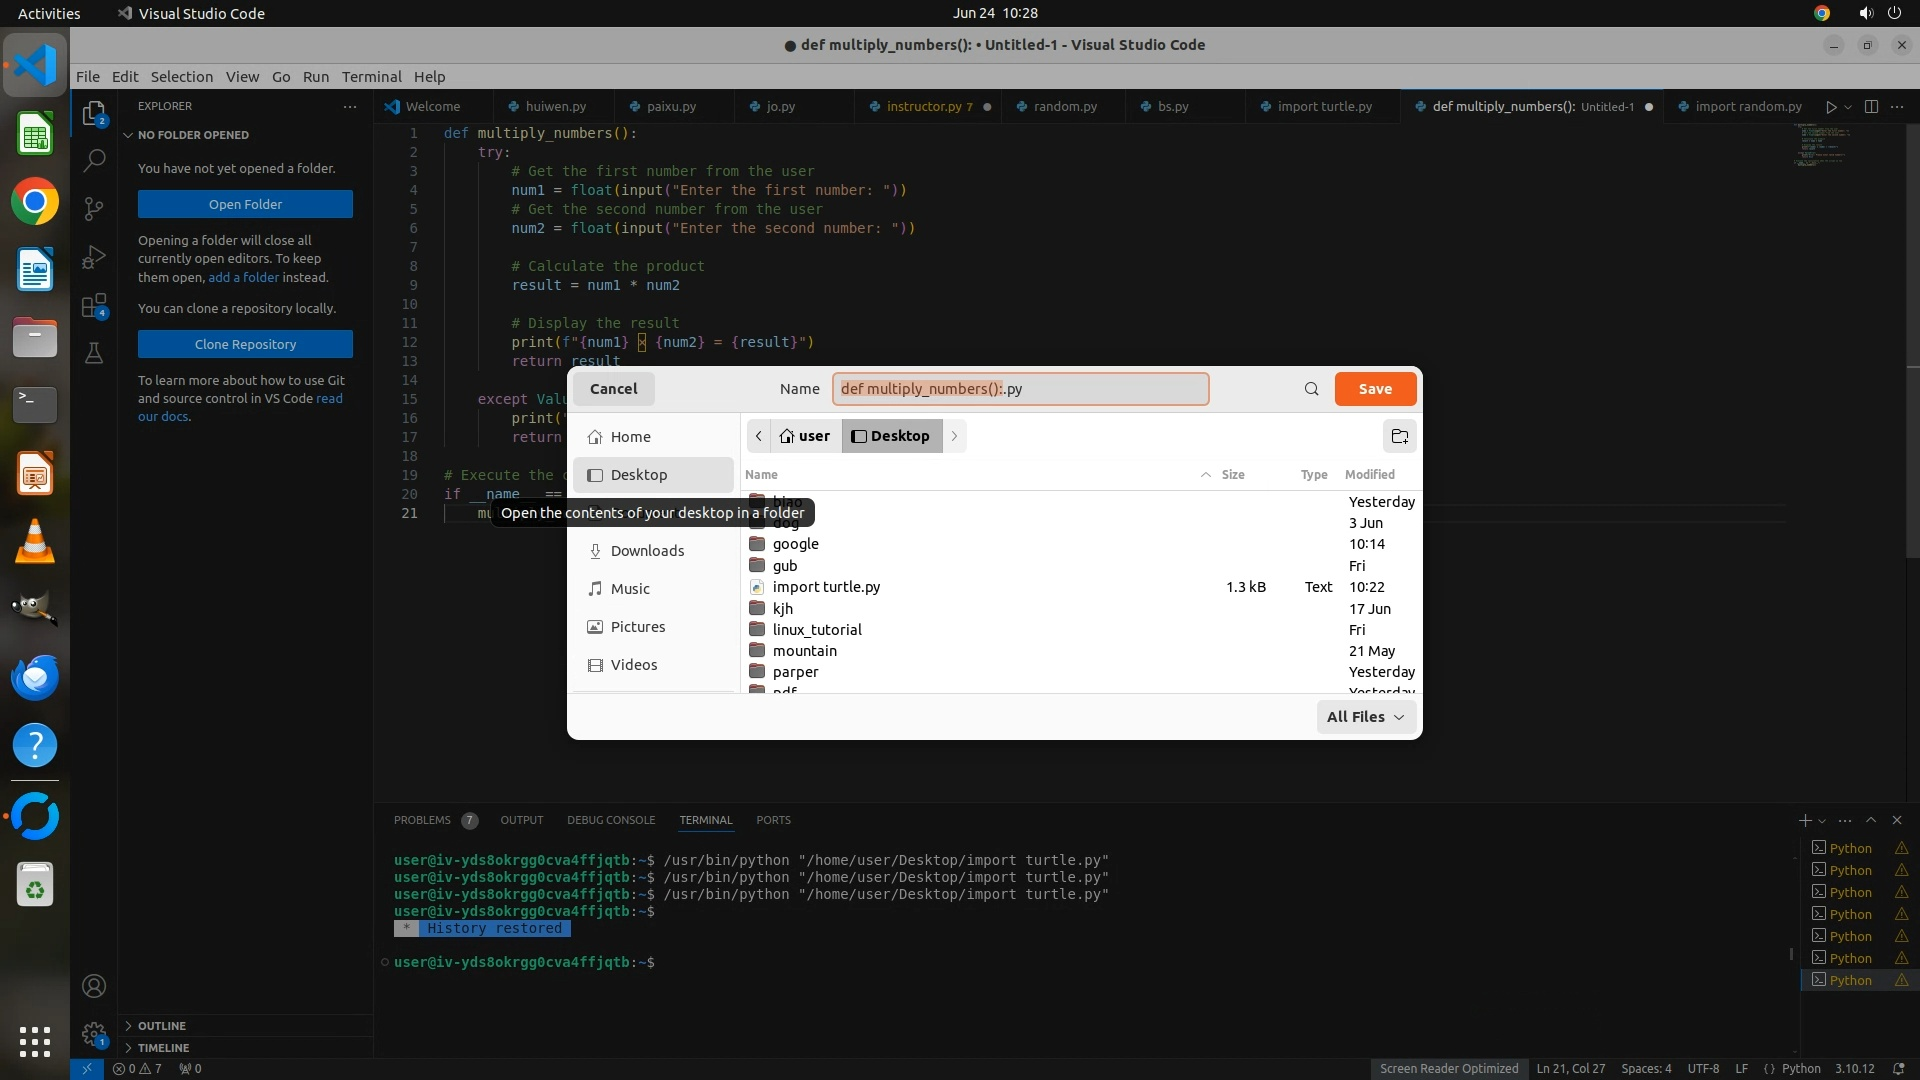Viewport: 1920px width, 1080px height.
Task: Open the All Files filter dropdown
Action: click(1365, 717)
